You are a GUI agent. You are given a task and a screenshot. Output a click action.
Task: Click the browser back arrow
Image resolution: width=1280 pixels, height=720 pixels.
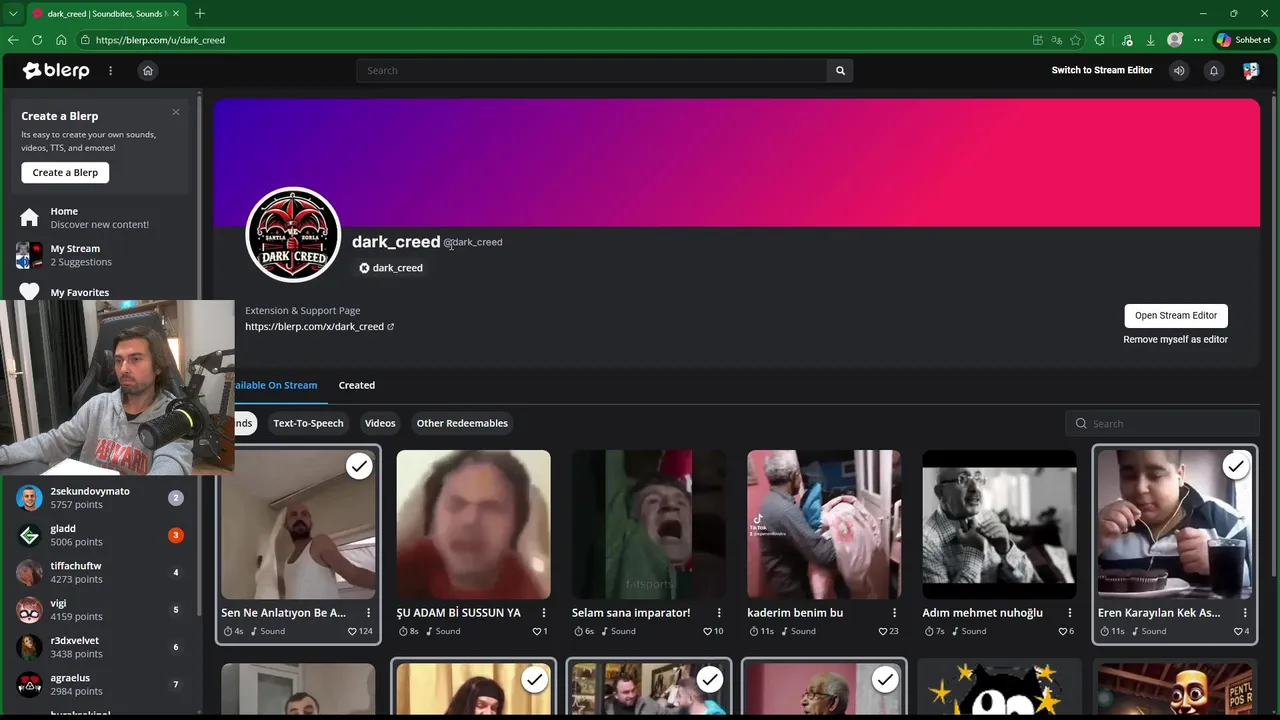[13, 40]
